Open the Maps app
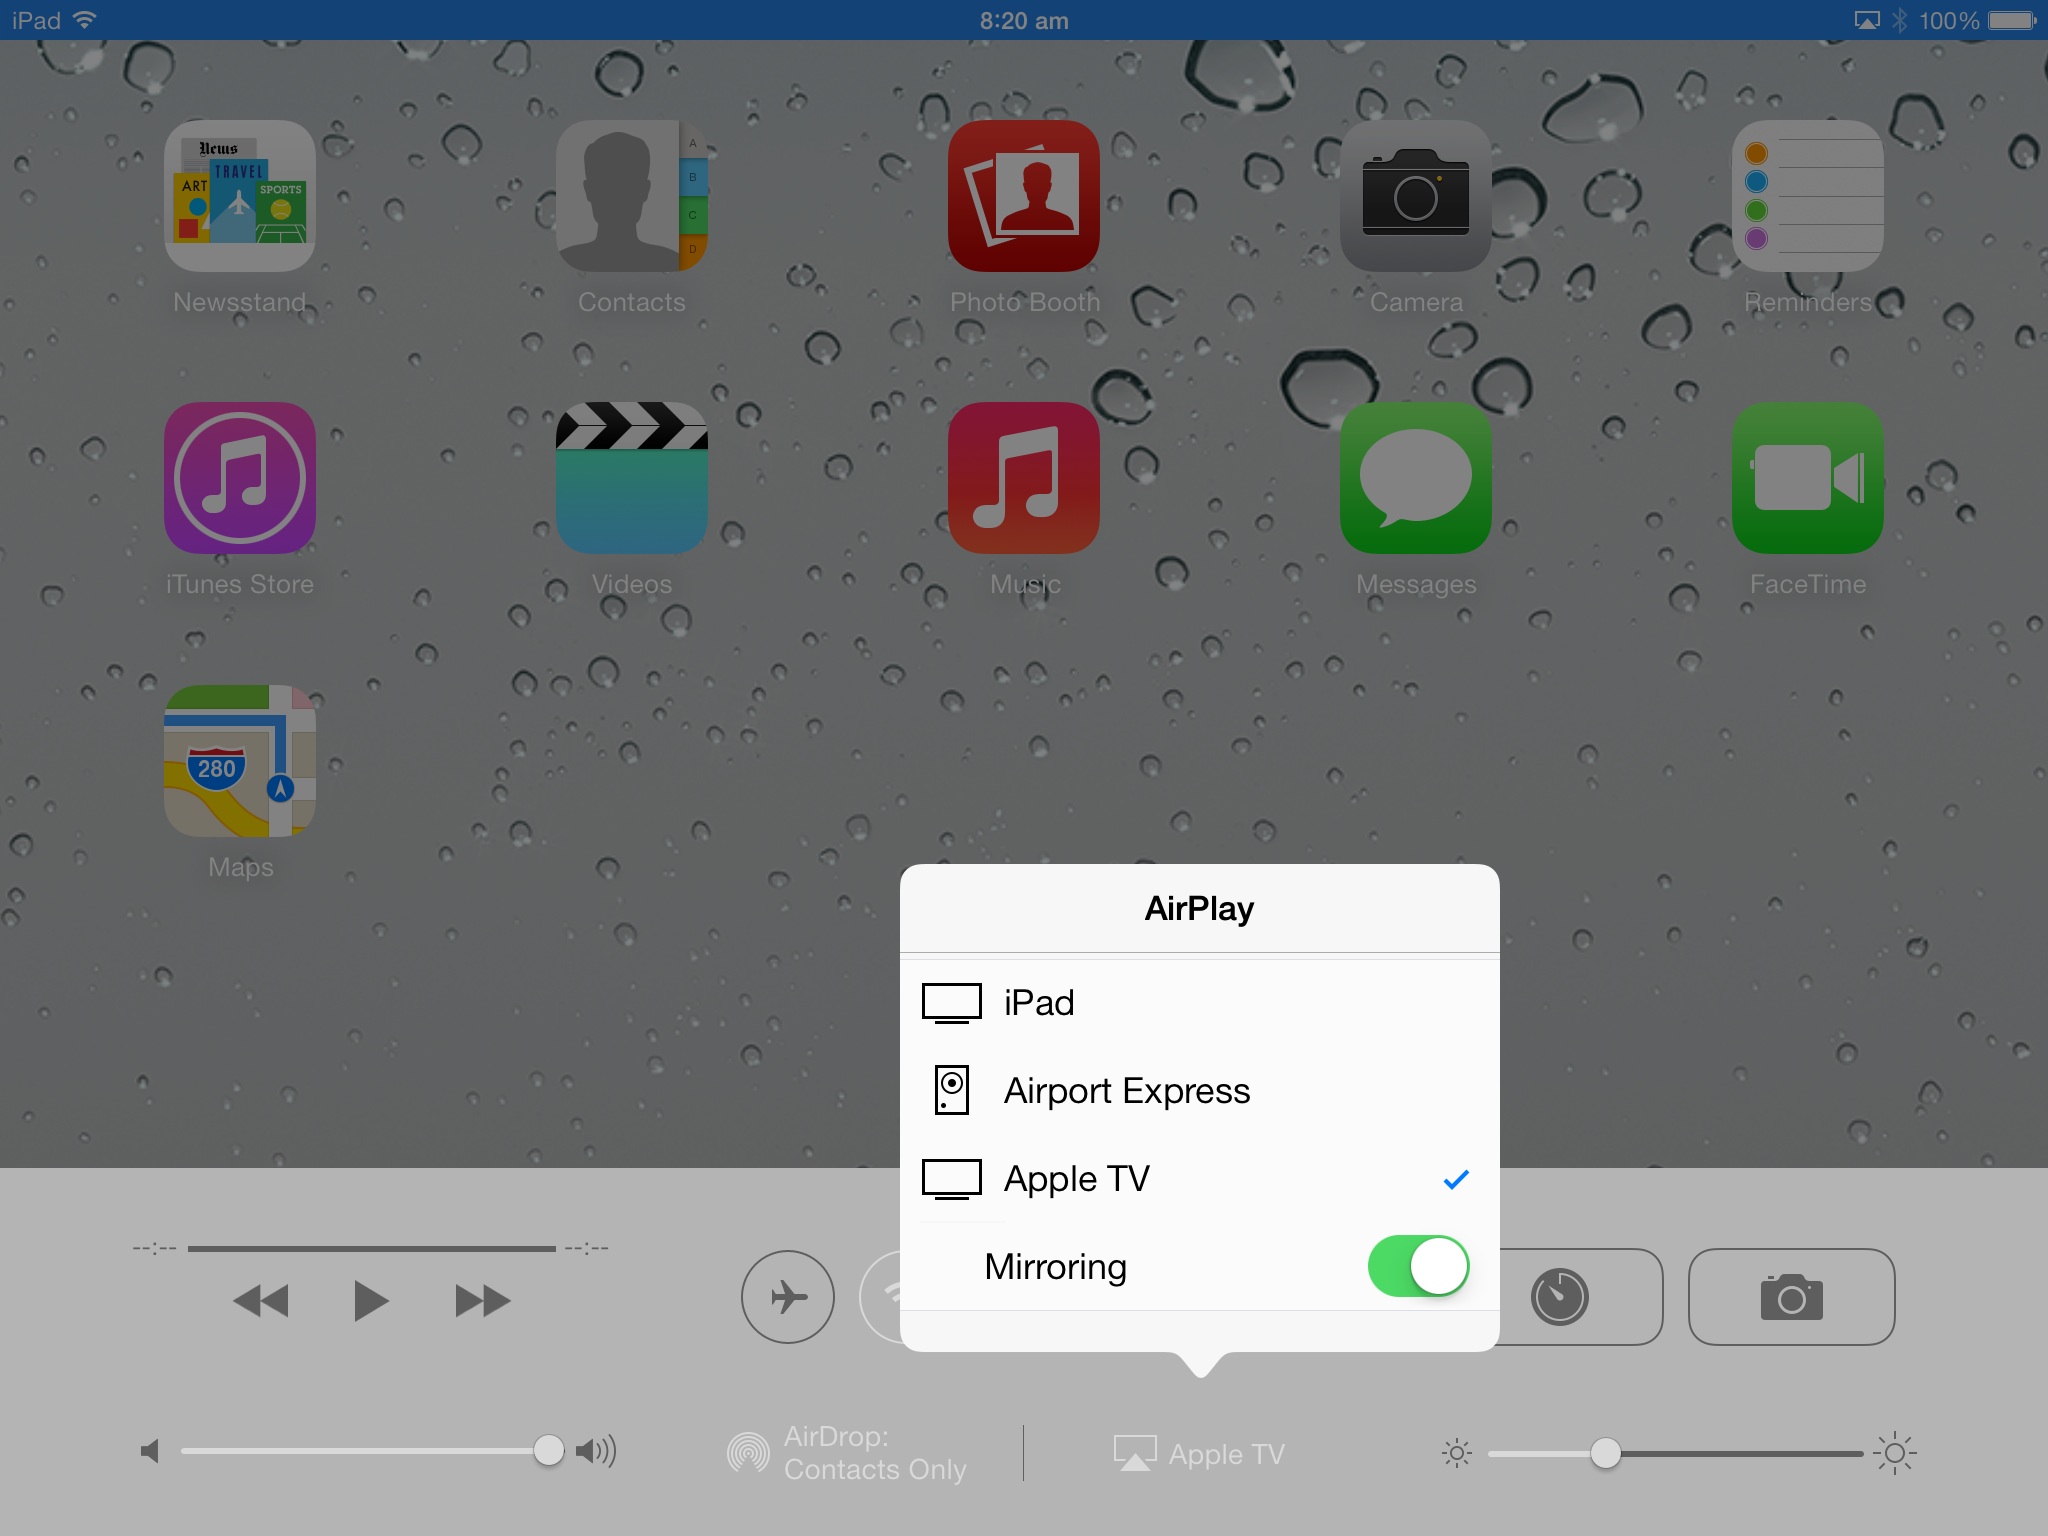 (x=239, y=761)
